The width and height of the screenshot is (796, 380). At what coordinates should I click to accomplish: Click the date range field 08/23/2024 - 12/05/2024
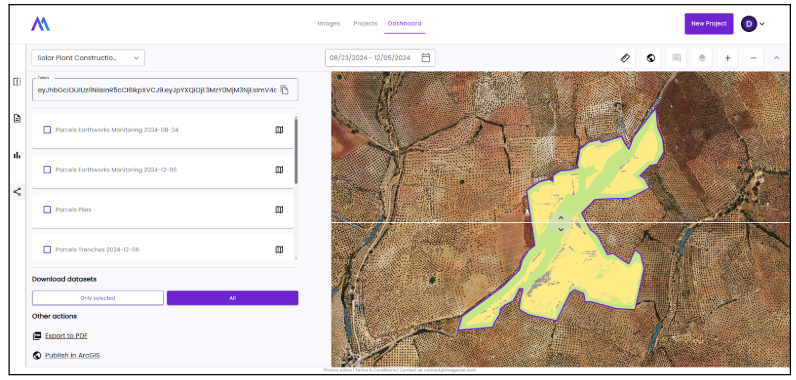(380, 58)
